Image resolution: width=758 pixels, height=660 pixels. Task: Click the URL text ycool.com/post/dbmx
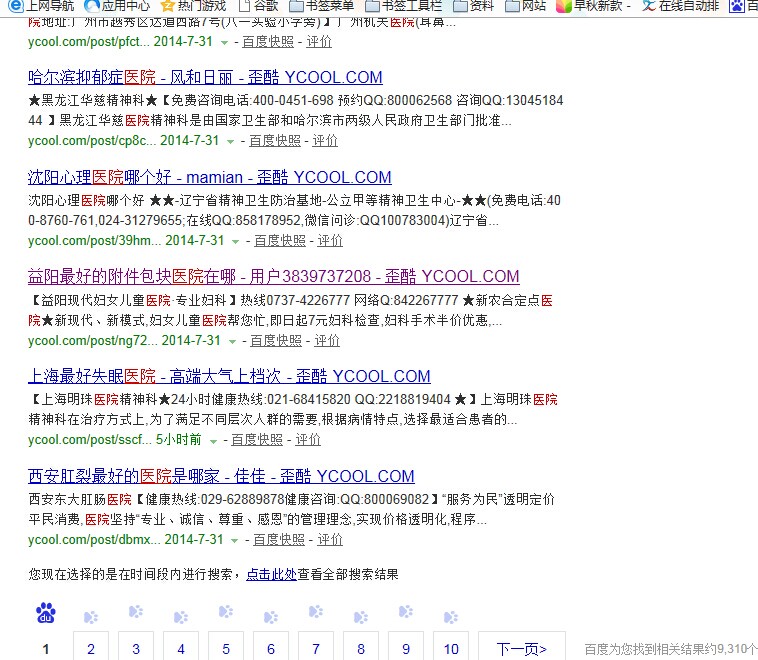click(94, 540)
